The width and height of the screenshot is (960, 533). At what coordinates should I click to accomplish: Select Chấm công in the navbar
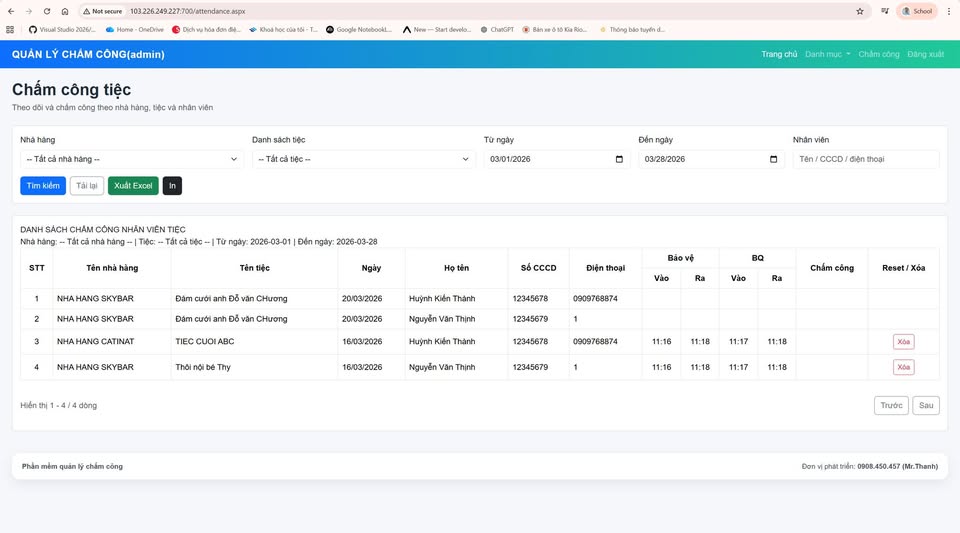(879, 54)
